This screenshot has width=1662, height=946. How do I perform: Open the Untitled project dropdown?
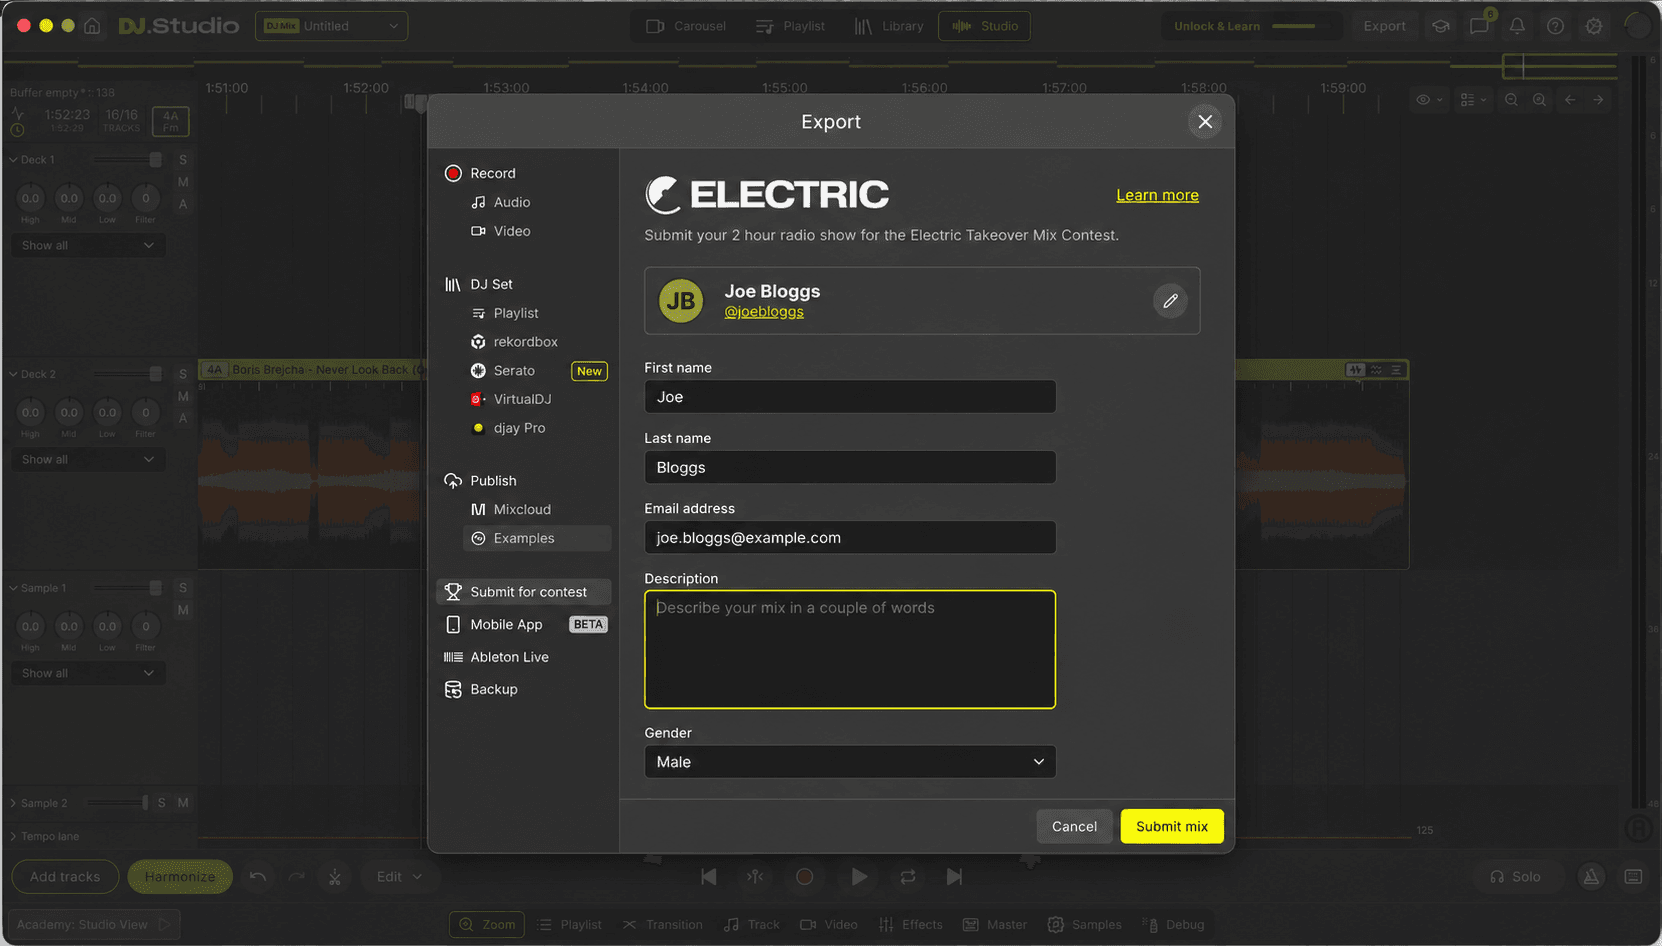tap(331, 26)
